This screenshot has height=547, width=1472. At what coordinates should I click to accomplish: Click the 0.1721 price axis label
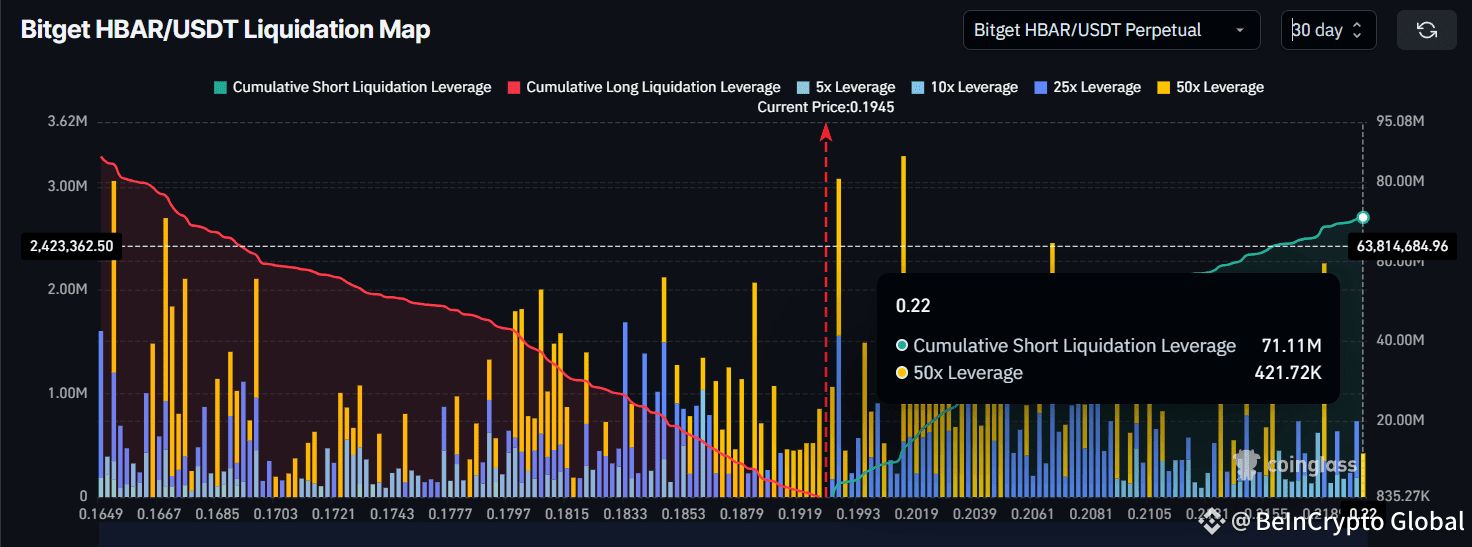click(335, 514)
